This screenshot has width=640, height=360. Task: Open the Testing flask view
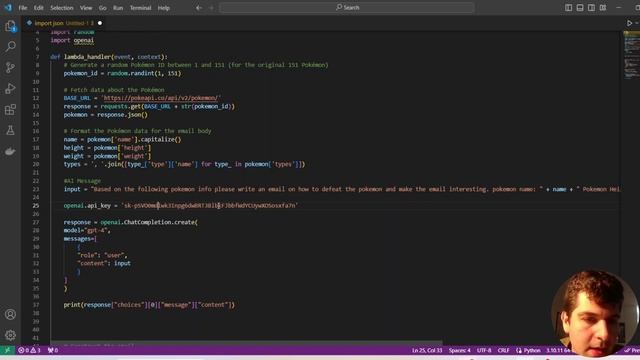pyautogui.click(x=11, y=130)
